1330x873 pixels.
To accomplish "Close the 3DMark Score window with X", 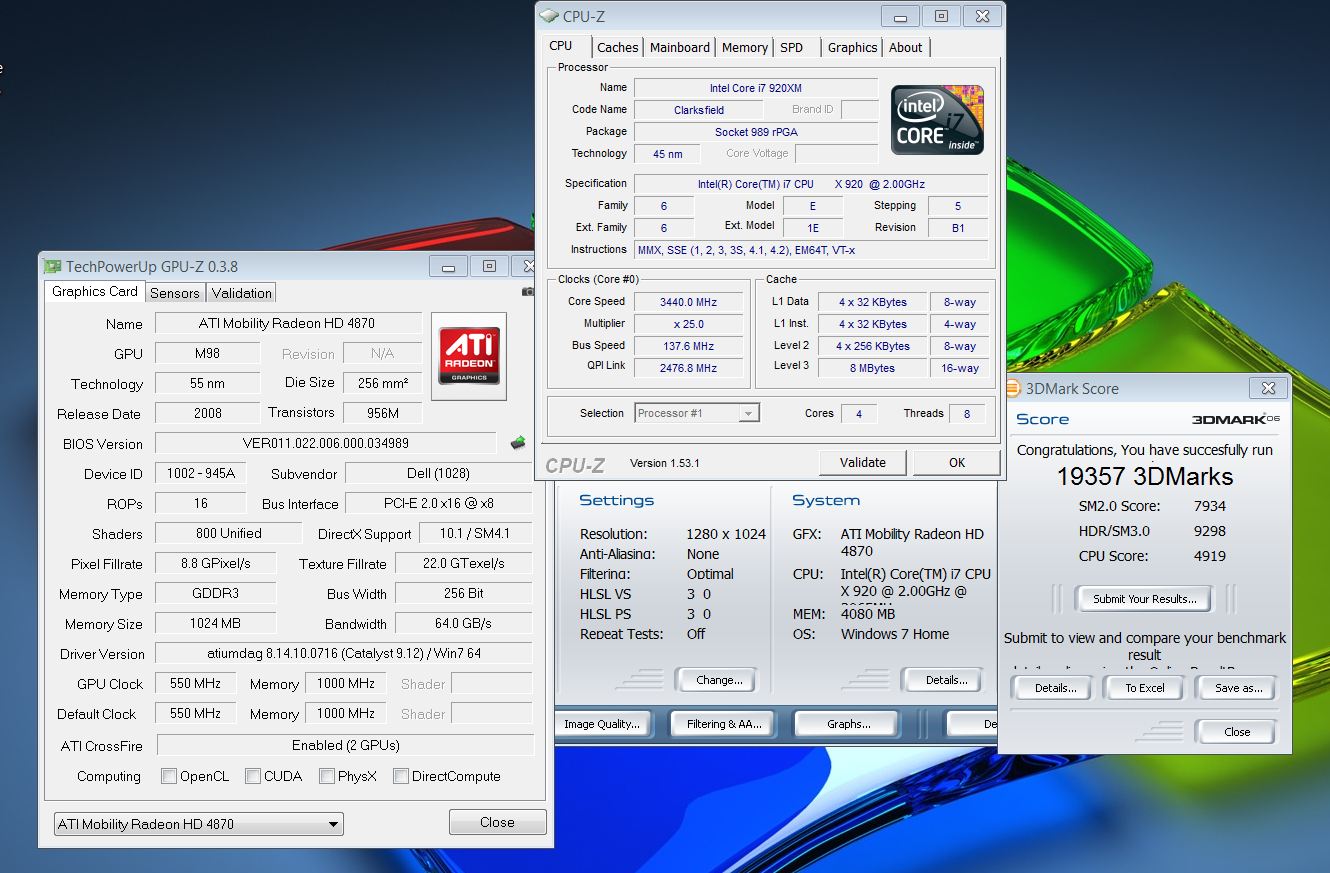I will 1268,388.
